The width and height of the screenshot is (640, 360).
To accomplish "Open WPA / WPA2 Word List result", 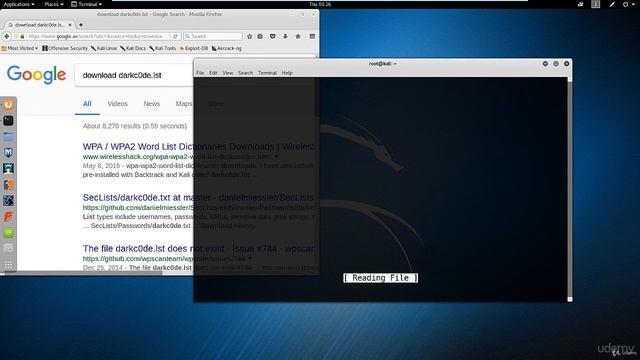I will tap(199, 146).
